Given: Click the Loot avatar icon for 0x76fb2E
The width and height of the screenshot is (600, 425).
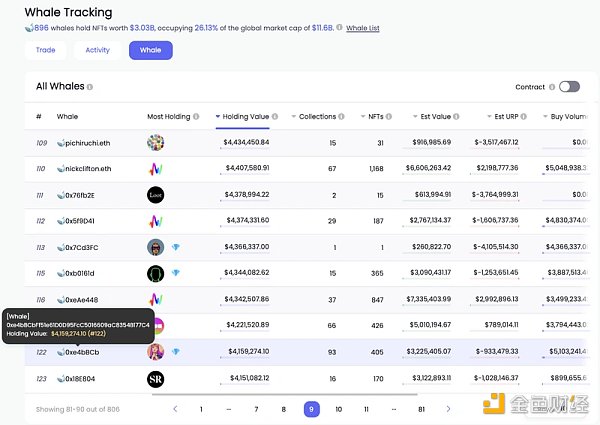Looking at the screenshot, I should [155, 195].
